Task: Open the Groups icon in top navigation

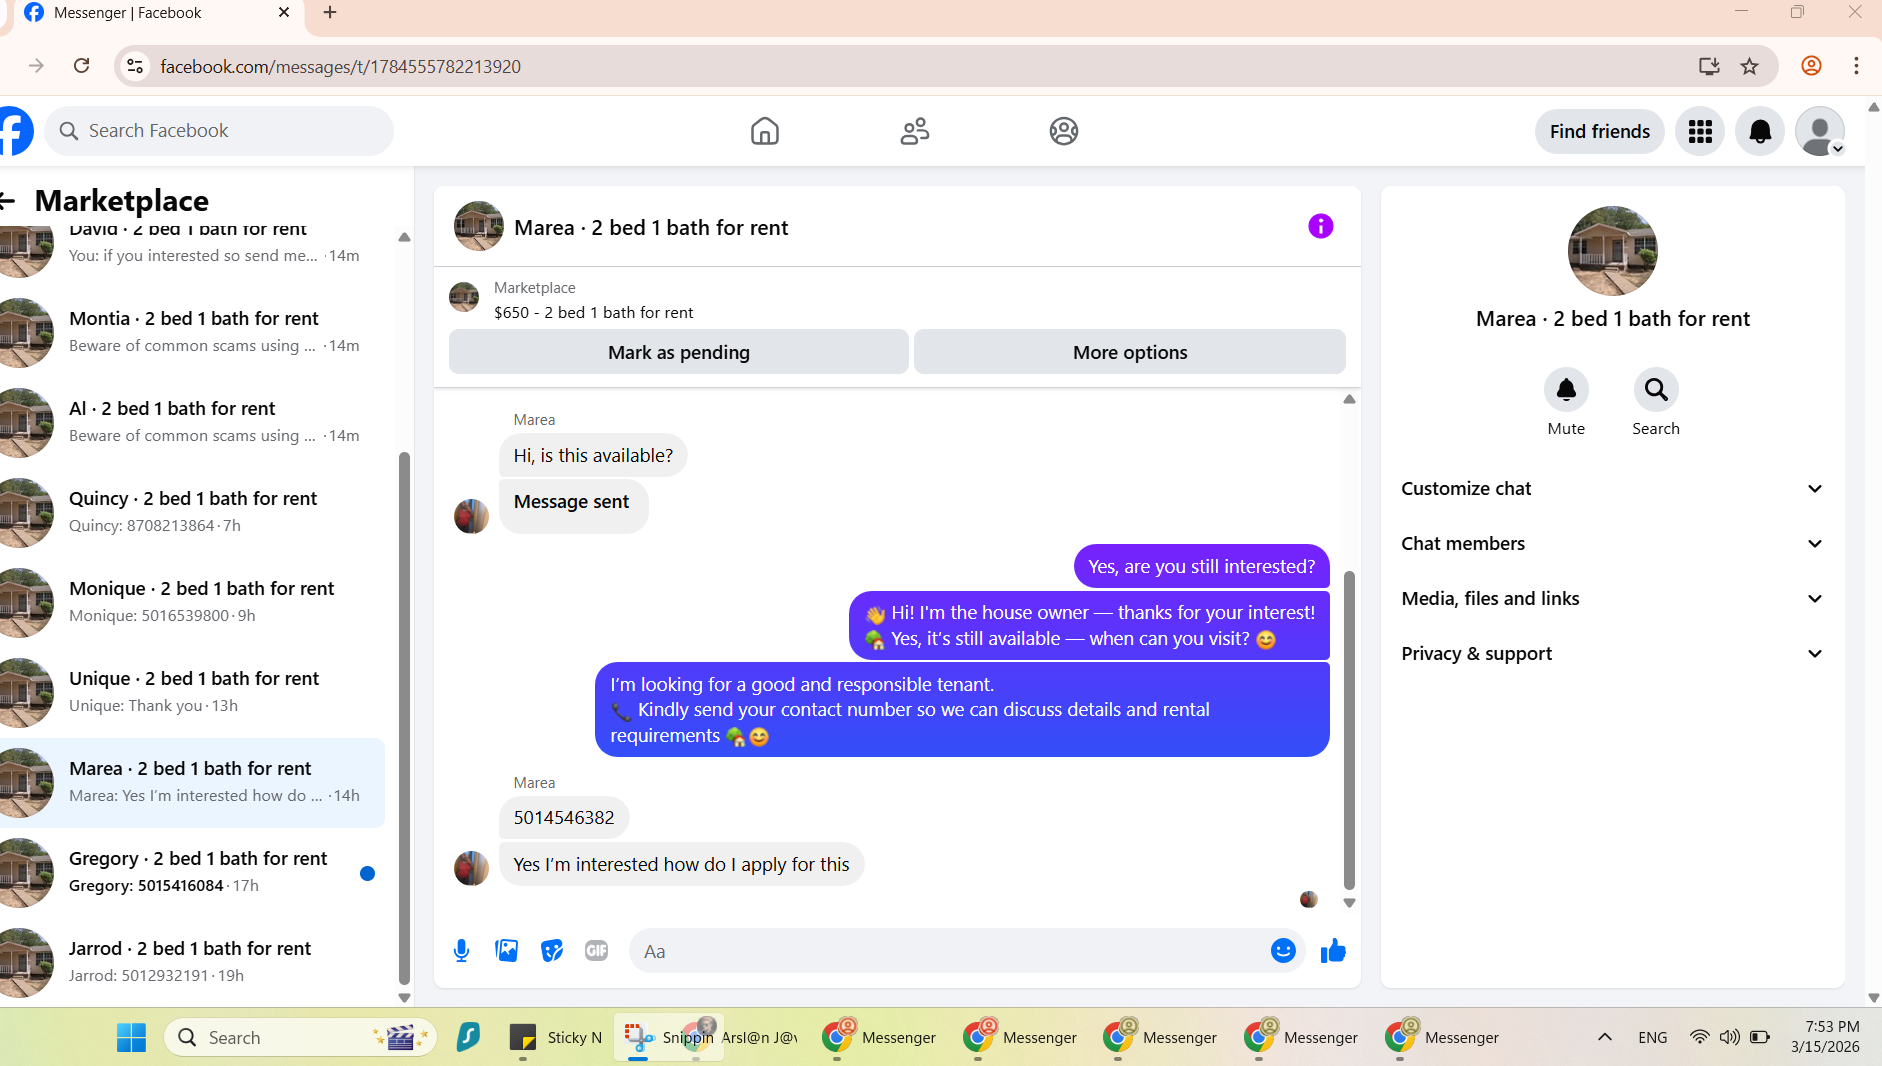Action: (x=1063, y=131)
